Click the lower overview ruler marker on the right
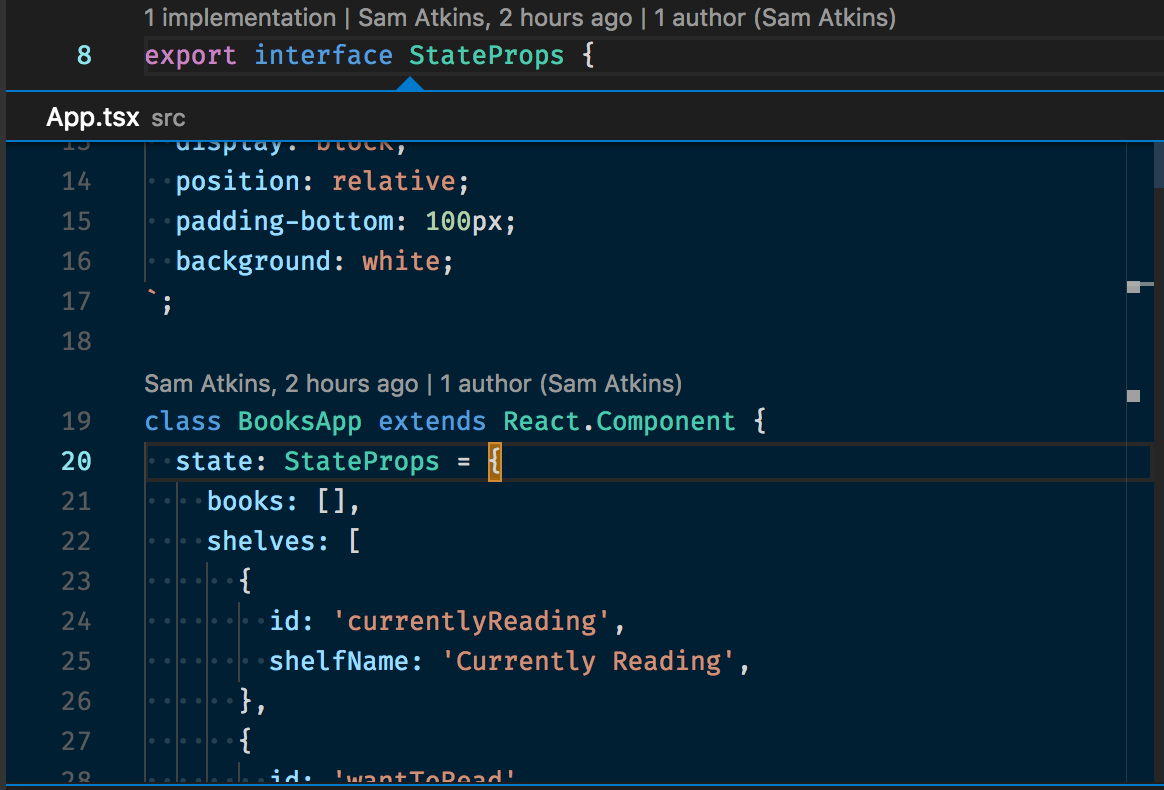The height and width of the screenshot is (790, 1164). (x=1135, y=394)
